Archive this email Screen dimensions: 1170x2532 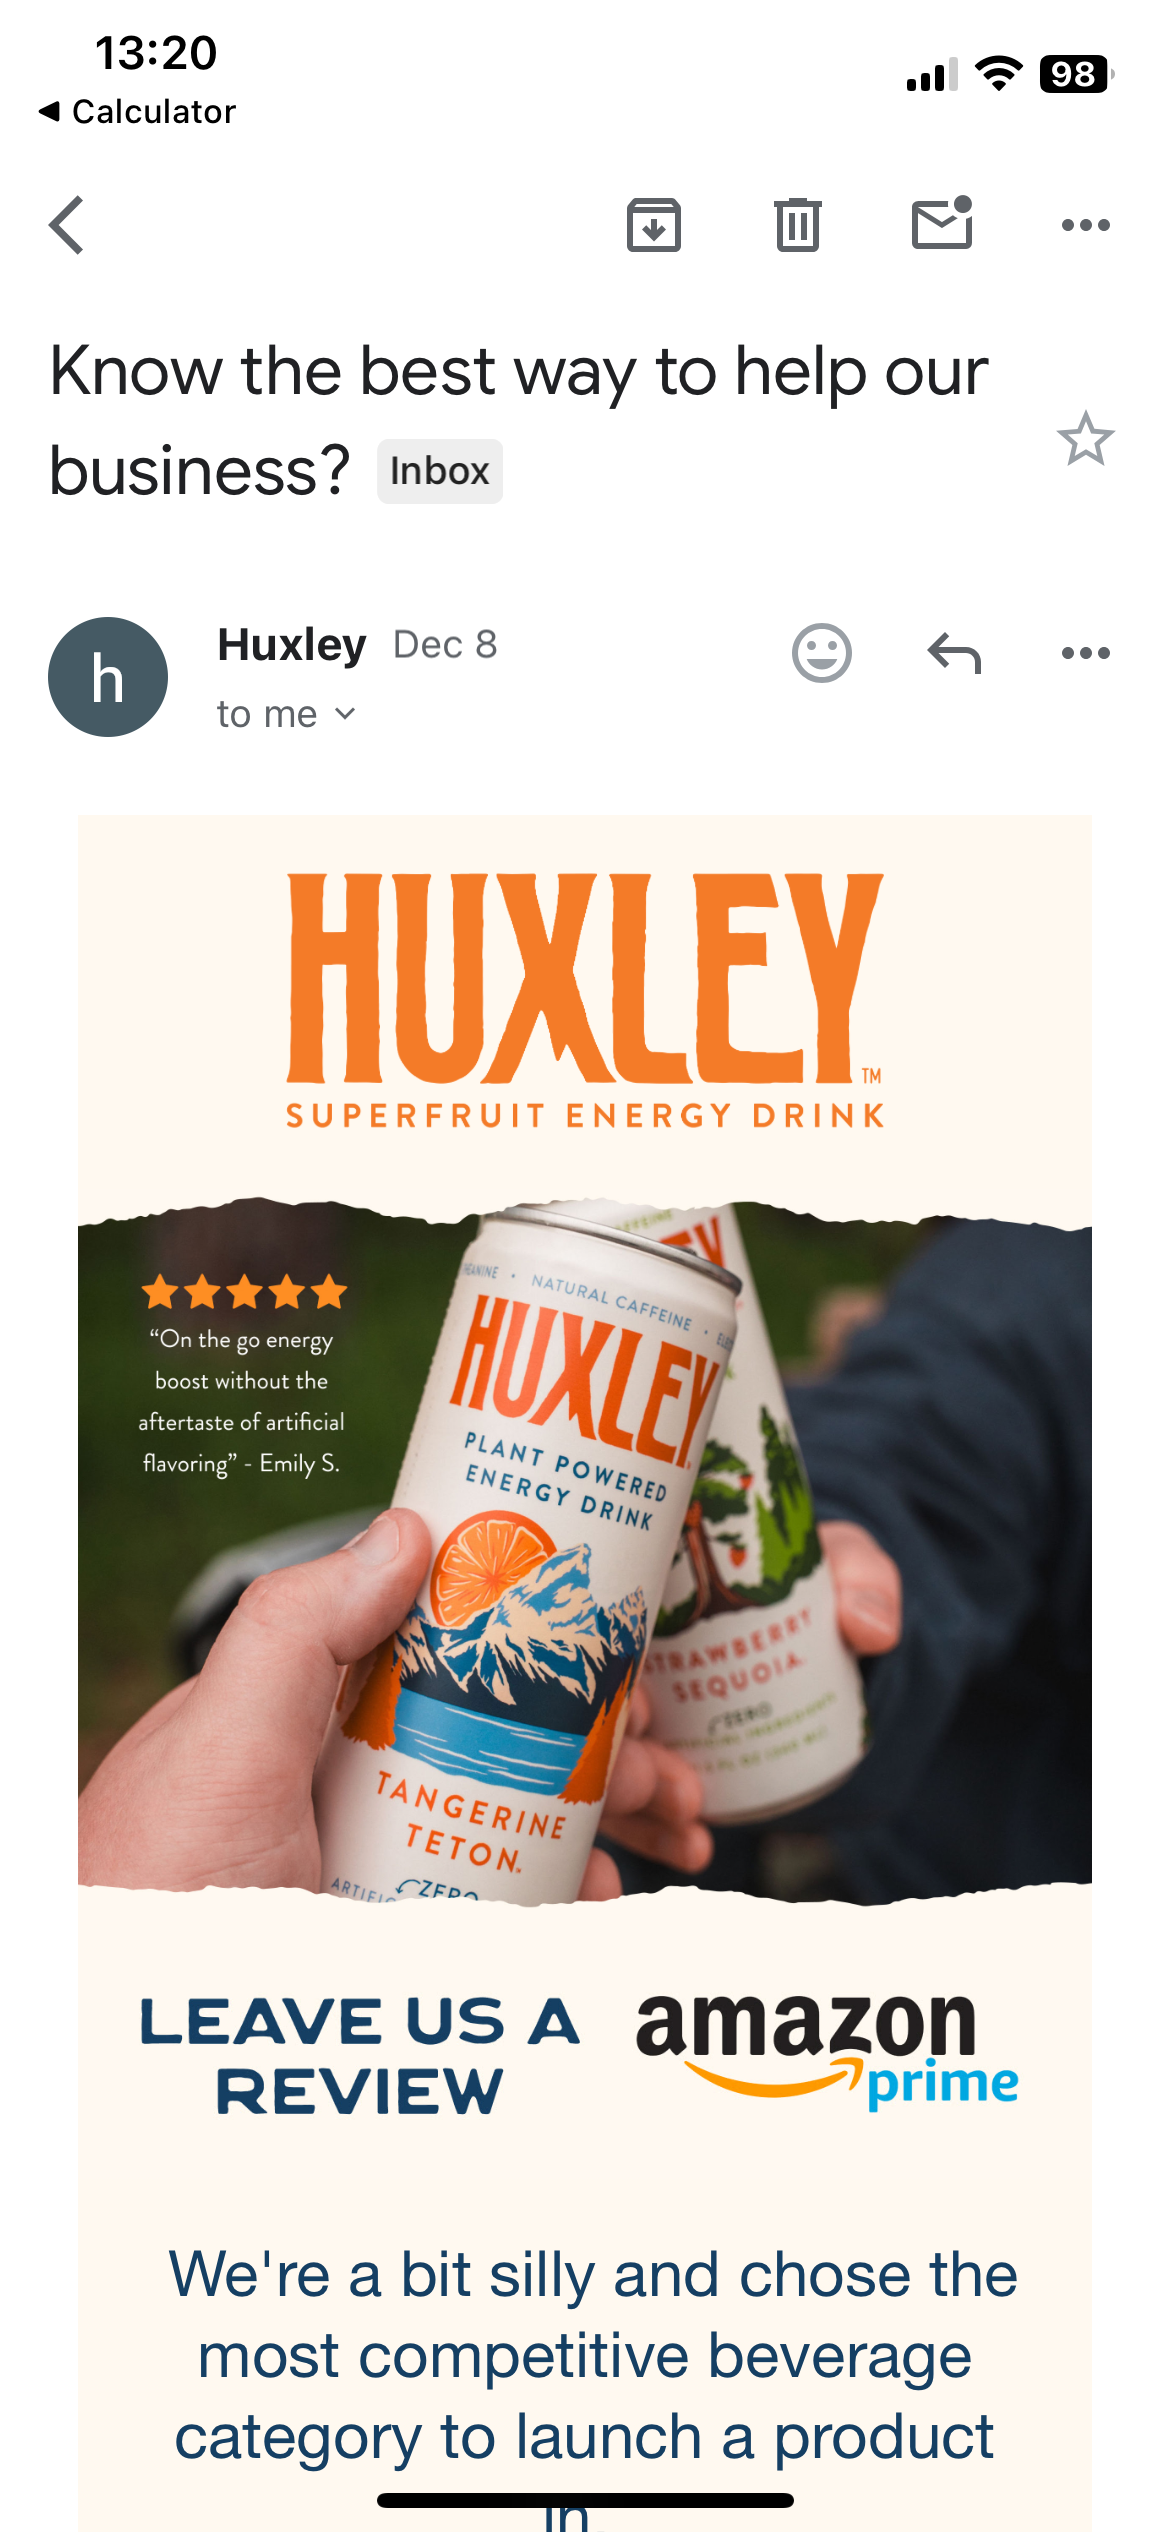click(654, 225)
